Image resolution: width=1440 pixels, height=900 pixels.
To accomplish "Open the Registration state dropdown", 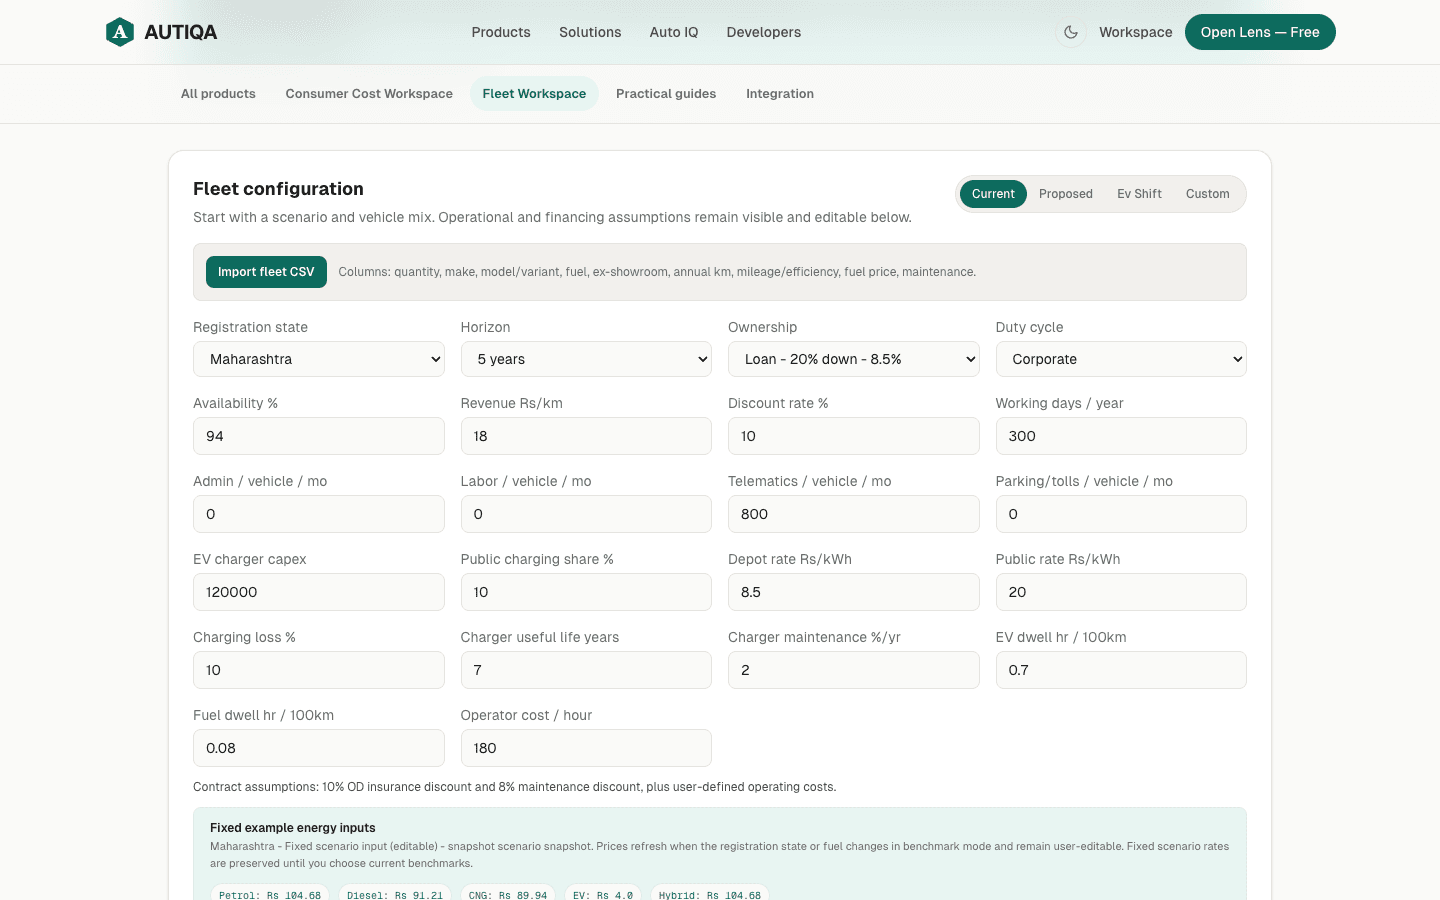I will click(x=319, y=359).
